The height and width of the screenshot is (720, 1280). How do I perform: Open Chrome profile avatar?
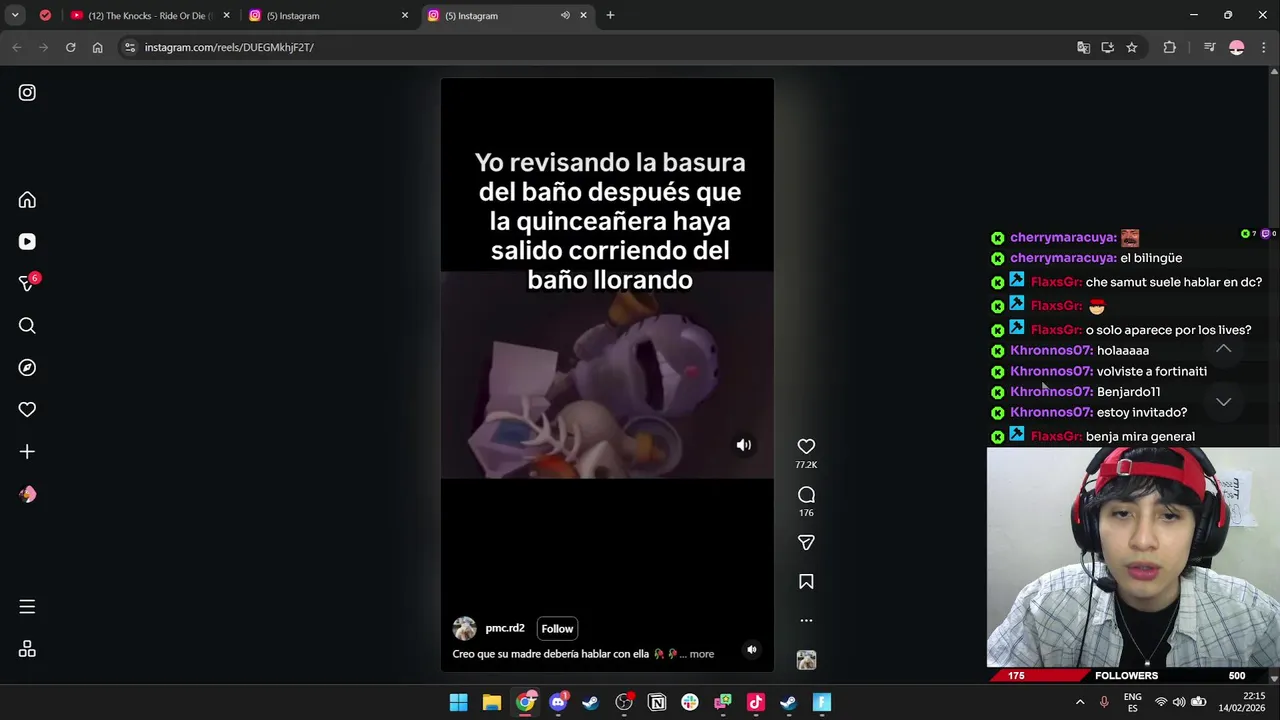click(x=1237, y=47)
